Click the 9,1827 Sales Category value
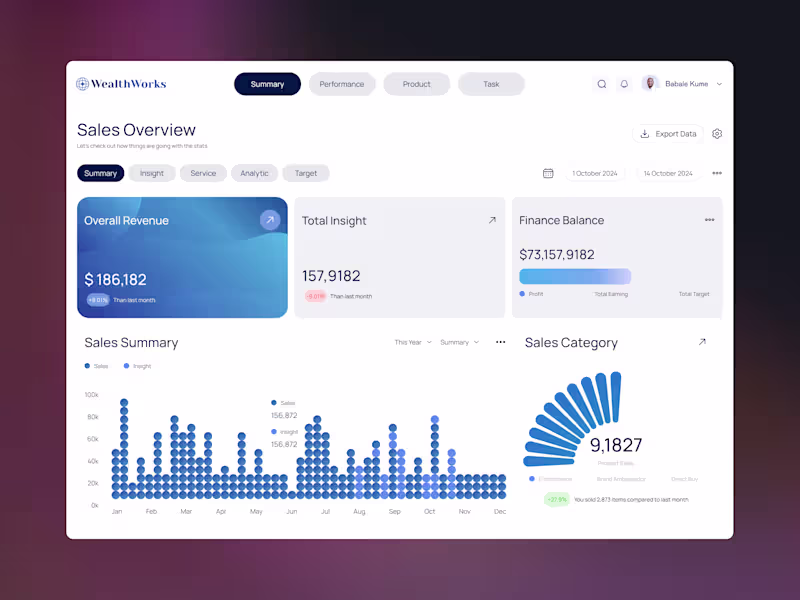The image size is (800, 600). point(616,445)
